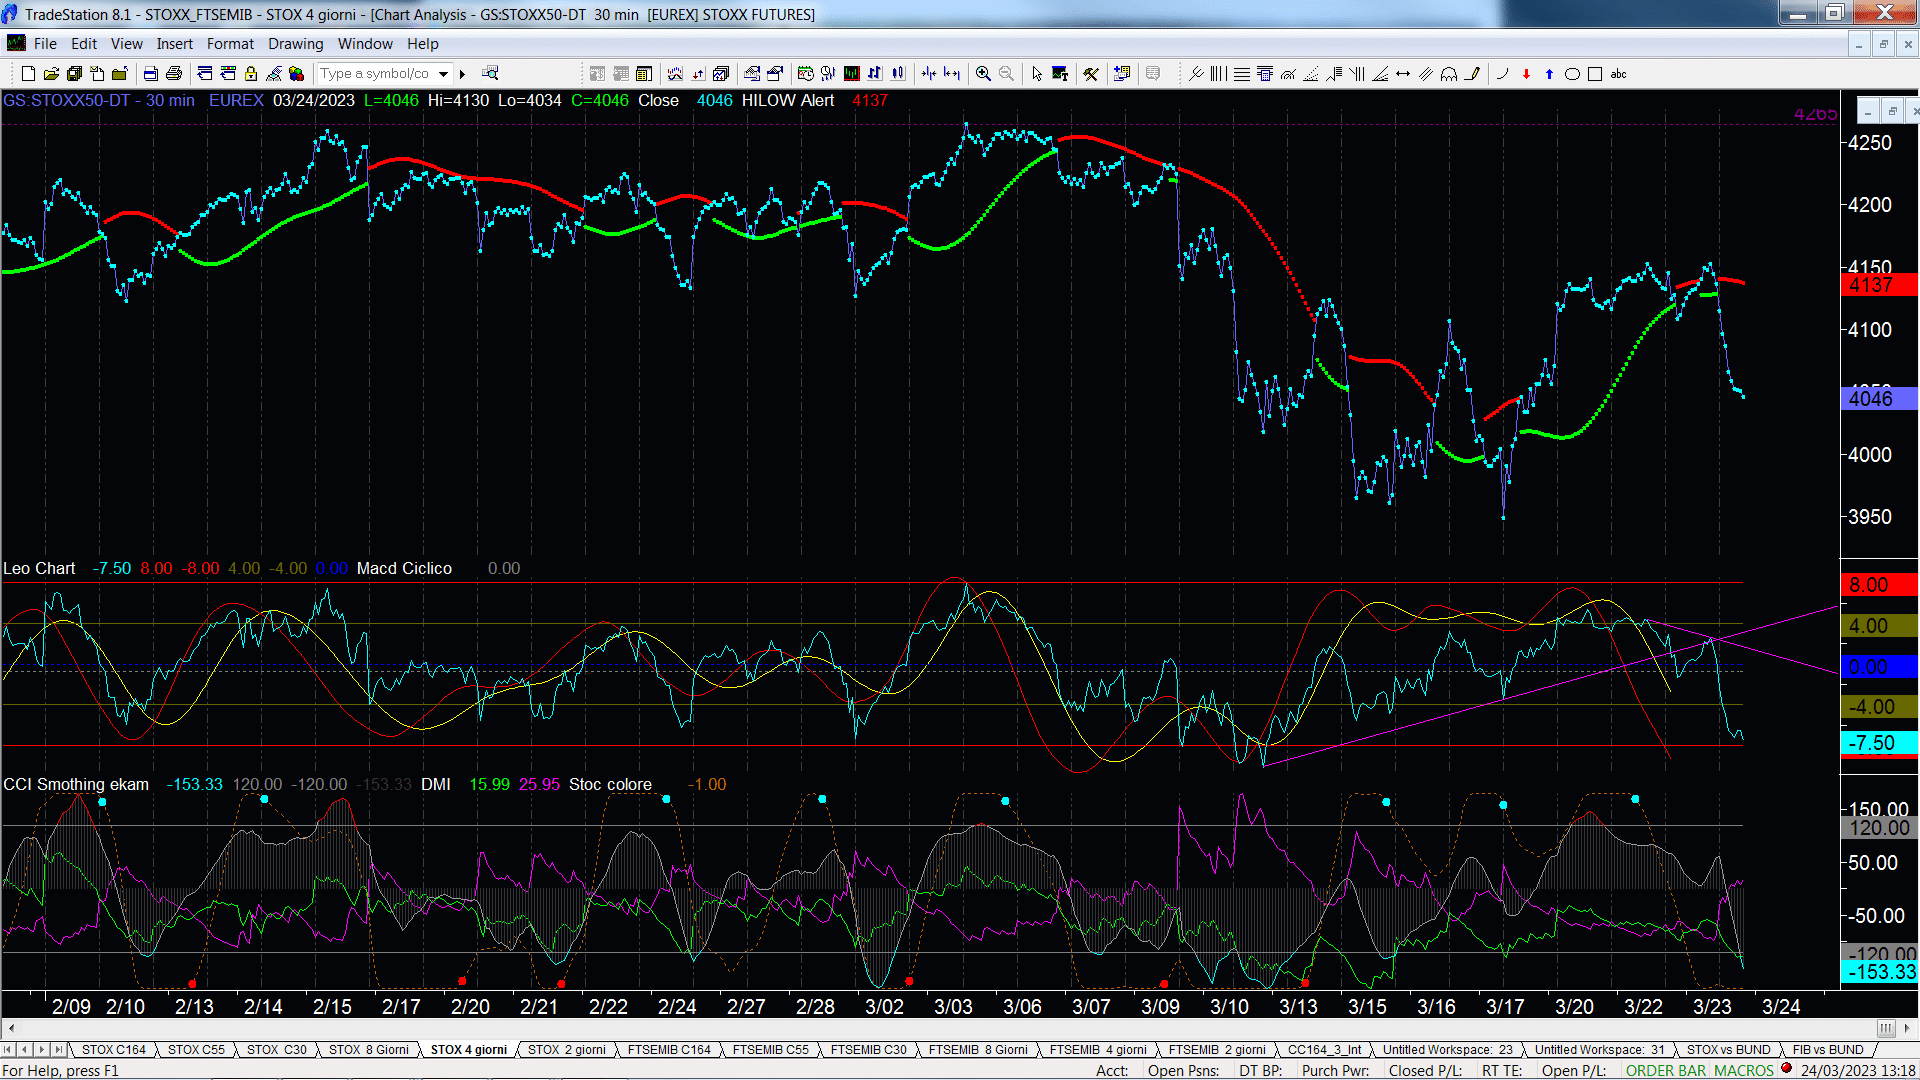Select the hammer Format tool icon

click(x=1091, y=74)
